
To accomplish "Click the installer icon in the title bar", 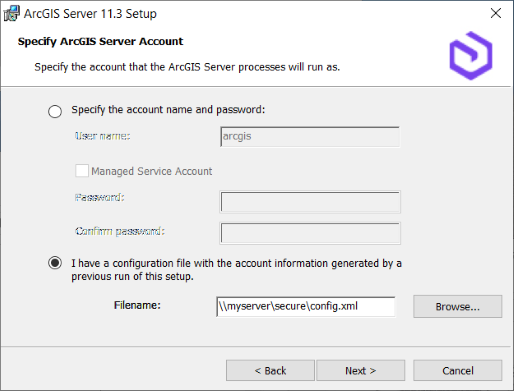I will (12, 14).
